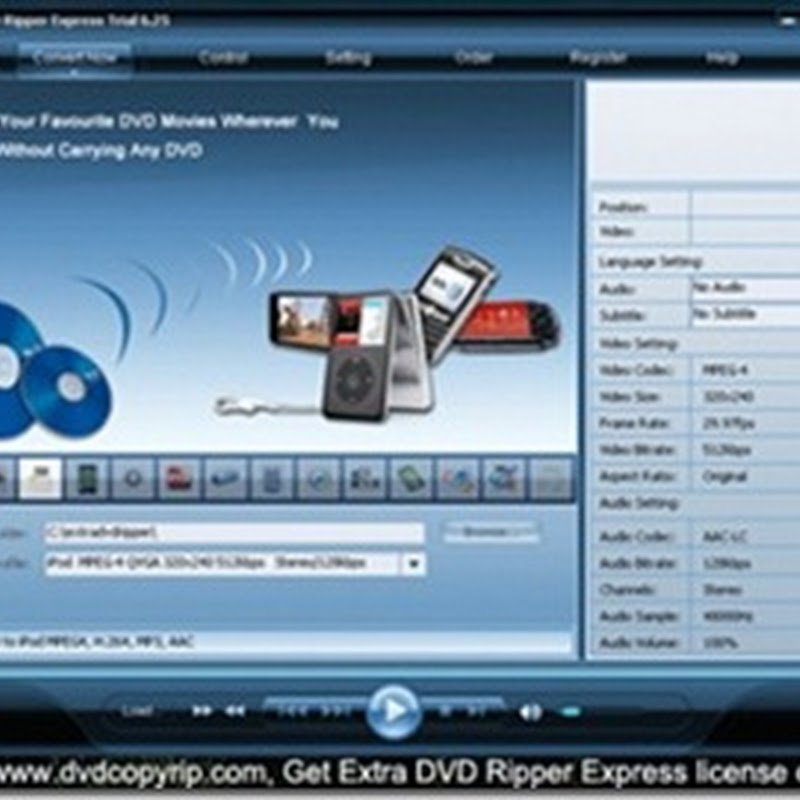Start playback with the round Play button

pos(393,711)
